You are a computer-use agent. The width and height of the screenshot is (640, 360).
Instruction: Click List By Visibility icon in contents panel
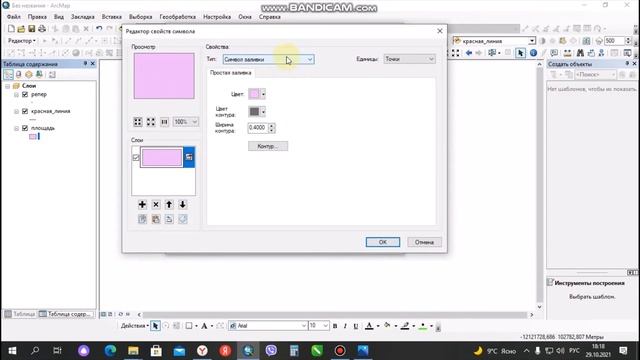tap(29, 74)
